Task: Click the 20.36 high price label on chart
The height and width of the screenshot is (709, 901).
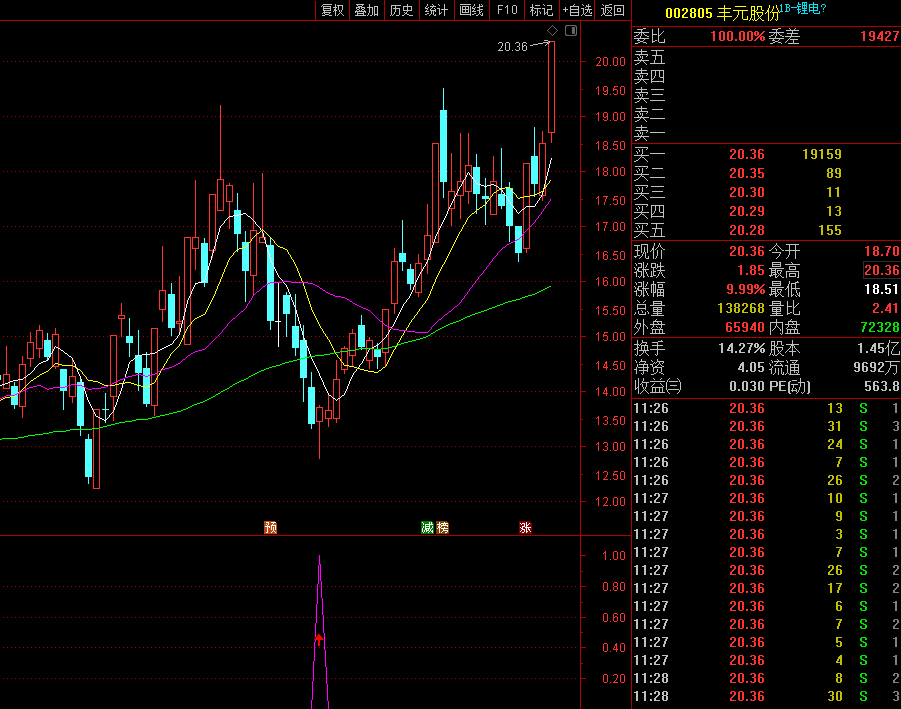Action: 513,47
